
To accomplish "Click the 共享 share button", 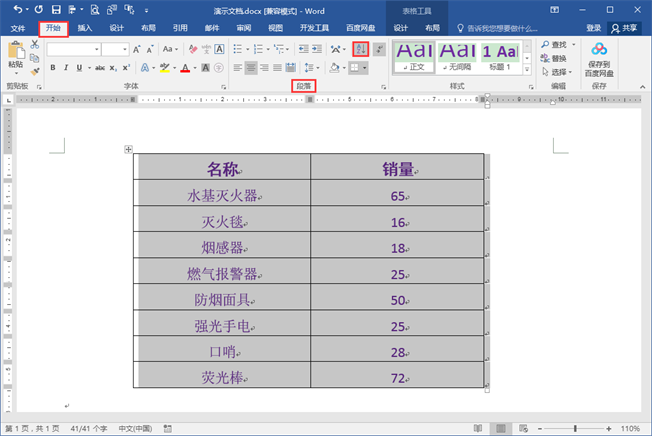I will click(x=623, y=28).
